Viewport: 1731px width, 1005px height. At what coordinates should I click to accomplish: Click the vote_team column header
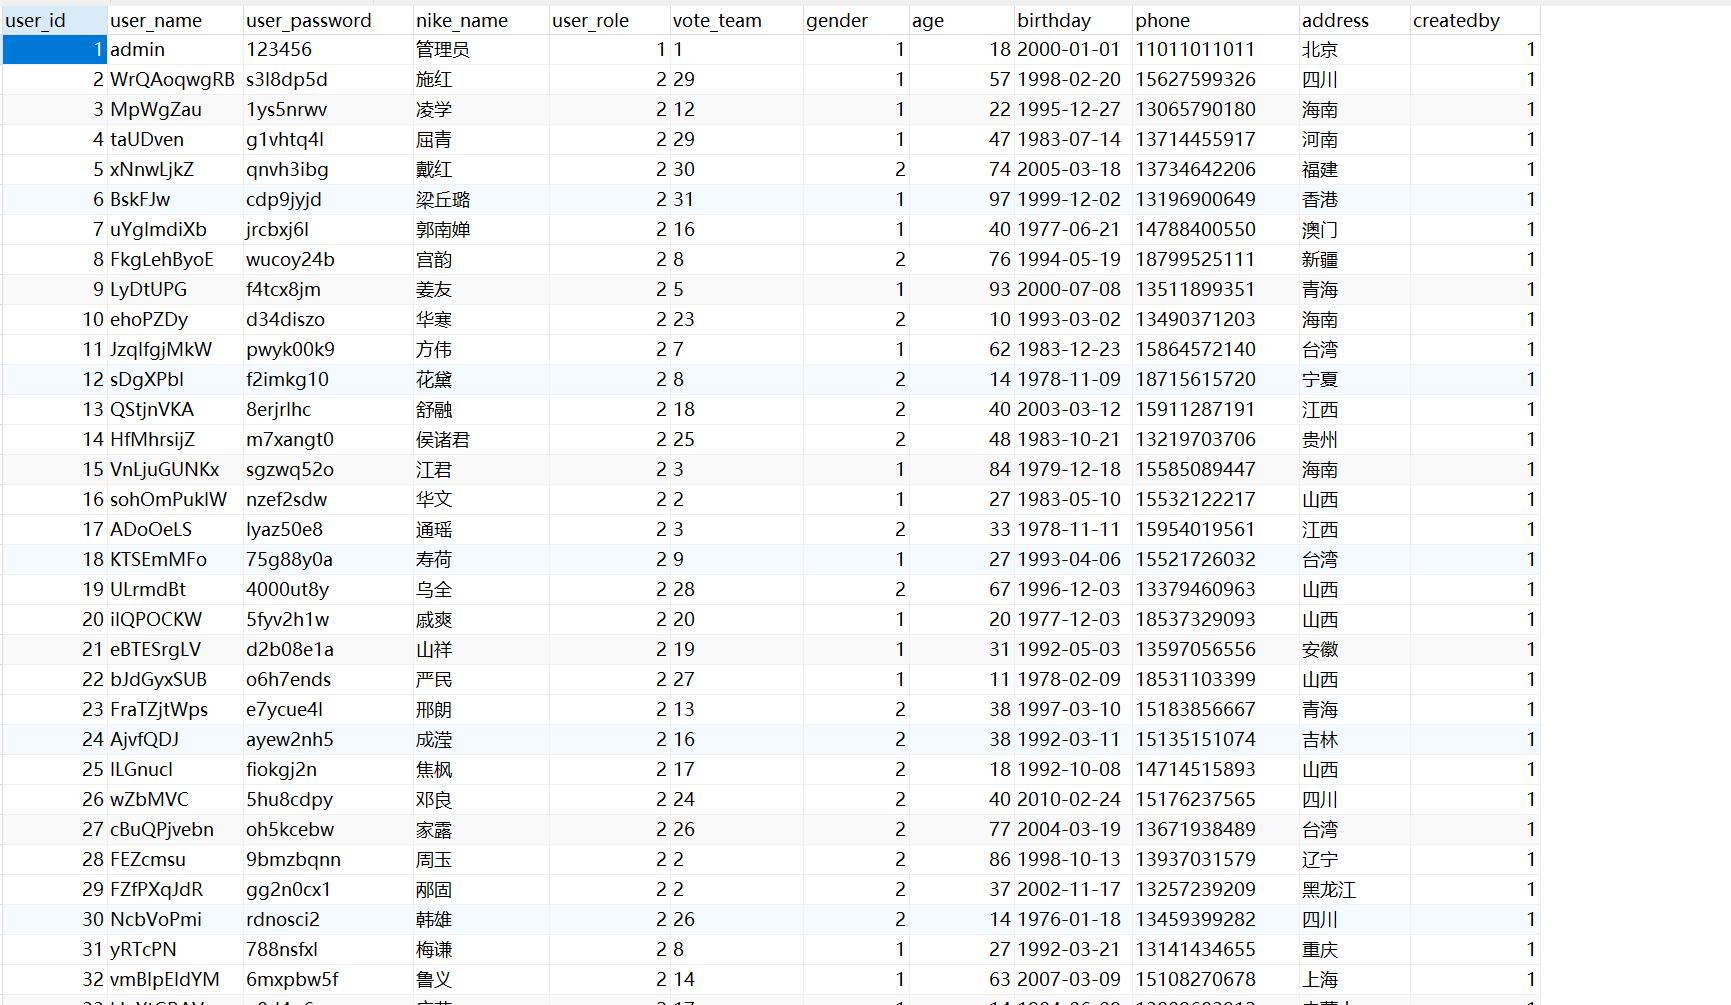735,20
